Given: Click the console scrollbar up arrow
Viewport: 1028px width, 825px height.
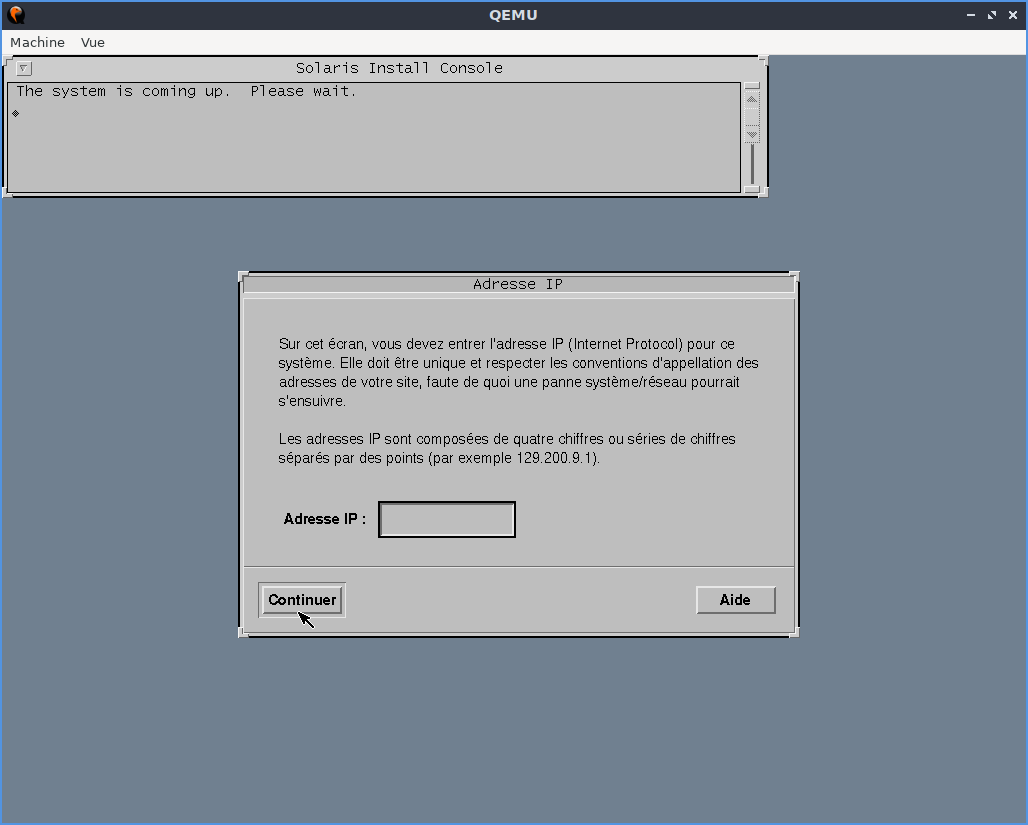Looking at the screenshot, I should click(752, 99).
